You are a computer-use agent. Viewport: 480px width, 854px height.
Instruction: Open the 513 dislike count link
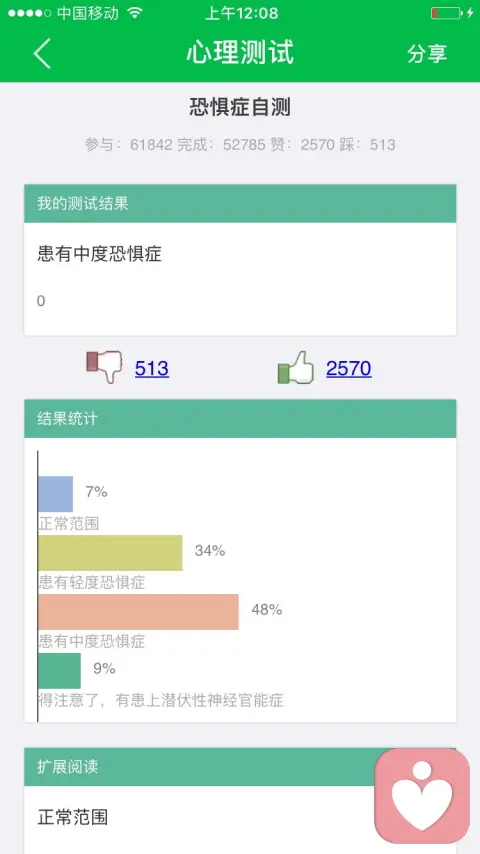tap(151, 369)
